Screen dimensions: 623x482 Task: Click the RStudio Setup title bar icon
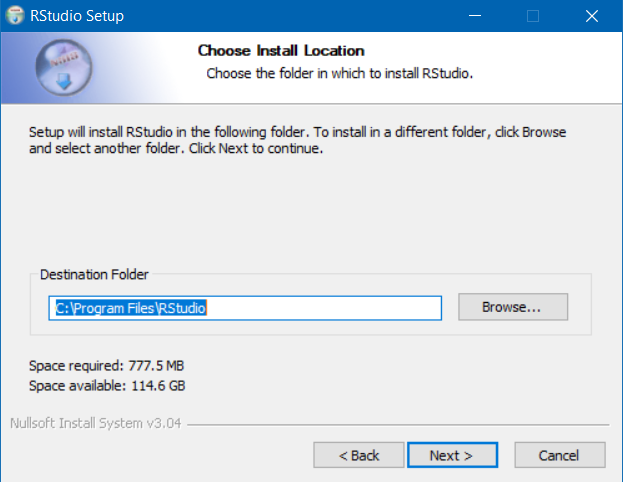click(x=15, y=15)
